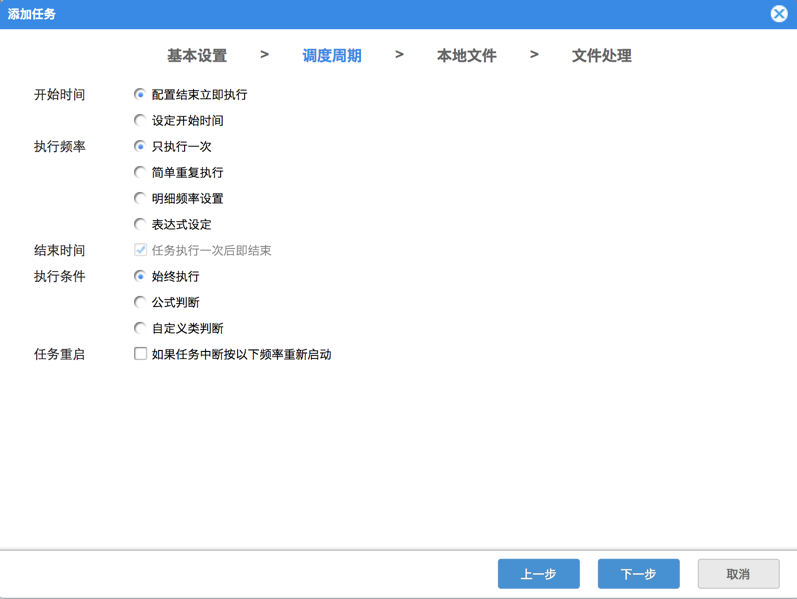Select 配置结束立即执行 start time option
Viewport: 797px width, 599px height.
click(140, 95)
